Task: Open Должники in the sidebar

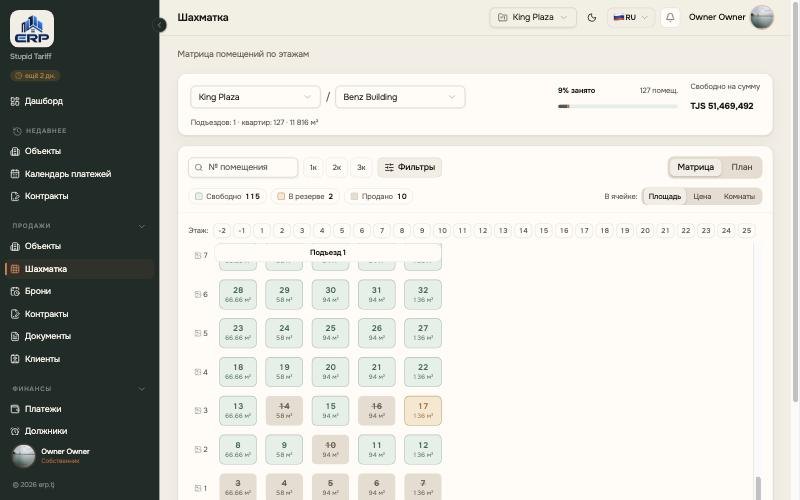Action: point(45,431)
